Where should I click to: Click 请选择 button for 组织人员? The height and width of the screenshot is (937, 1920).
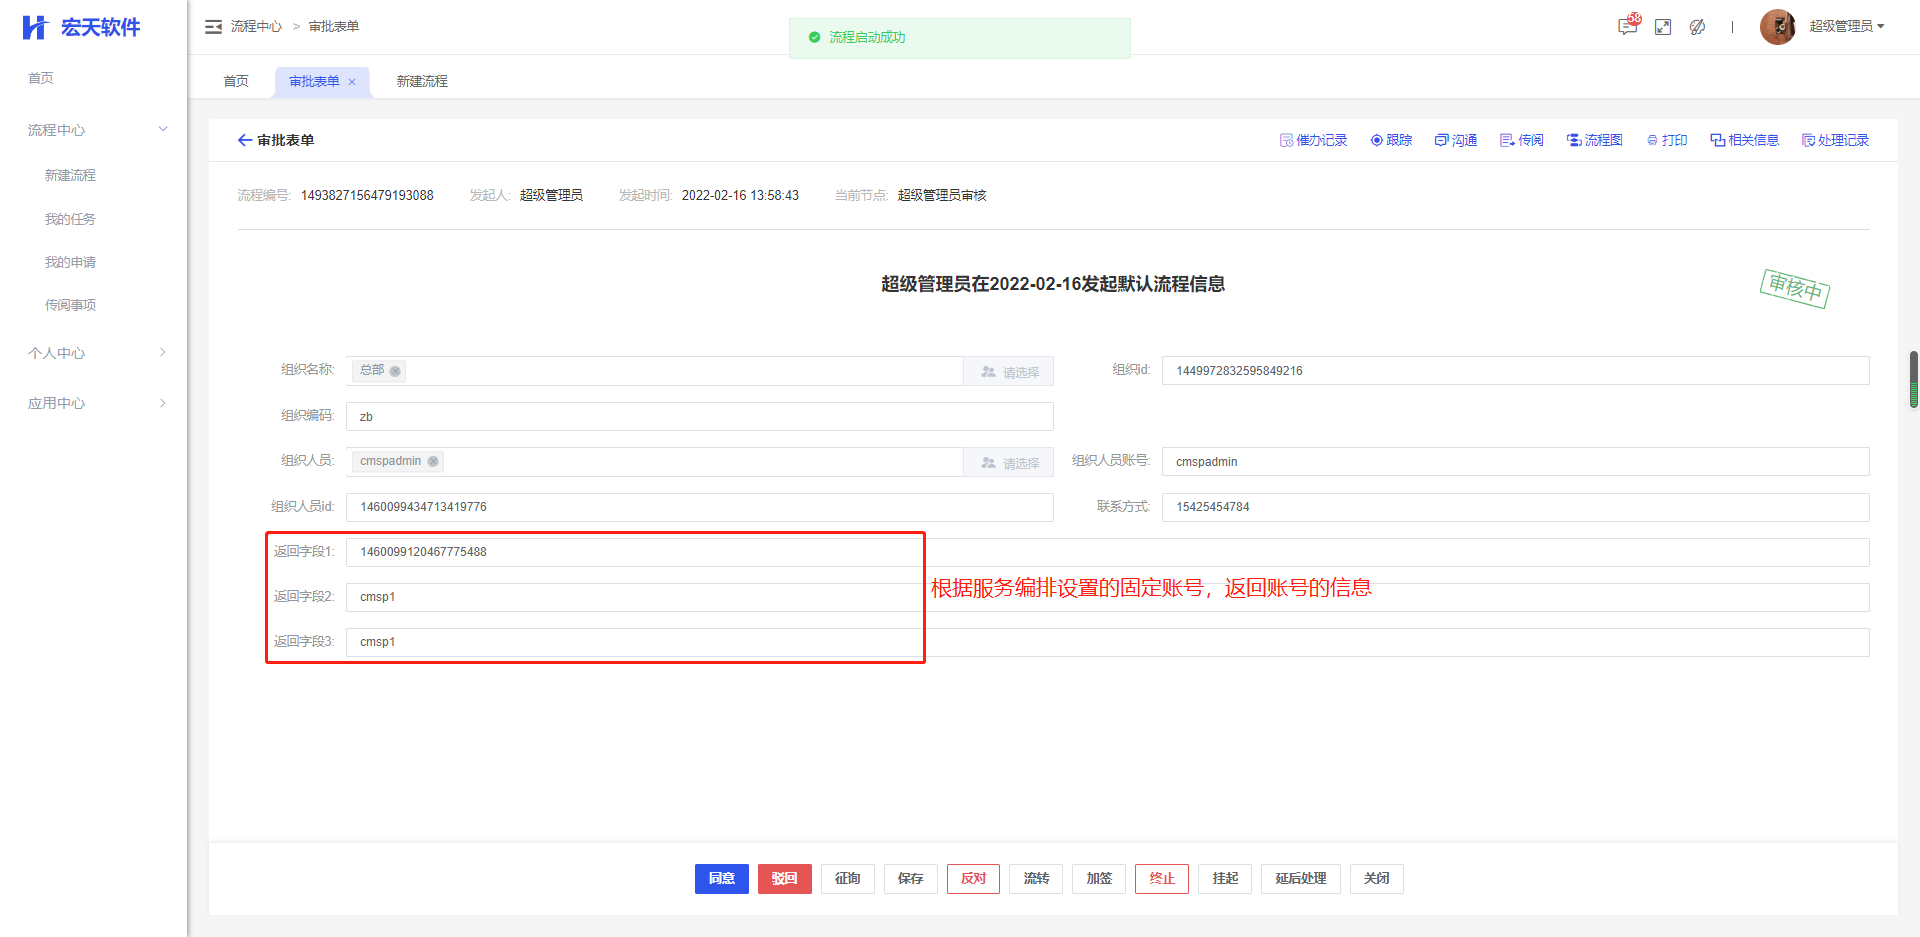pyautogui.click(x=1008, y=463)
